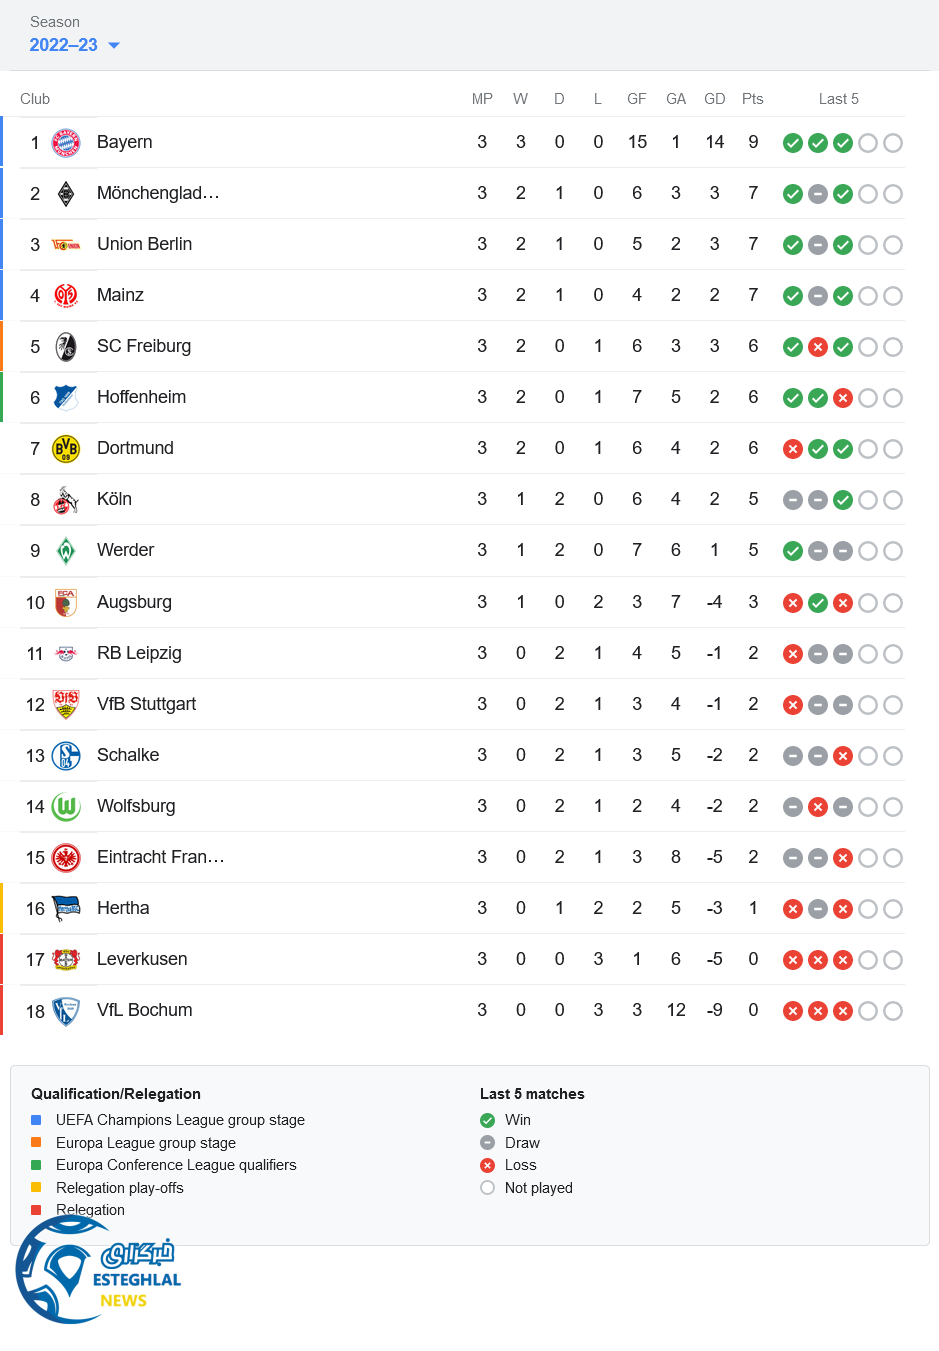Click the dropdown arrow next to season
Image resolution: width=939 pixels, height=1351 pixels.
point(114,45)
